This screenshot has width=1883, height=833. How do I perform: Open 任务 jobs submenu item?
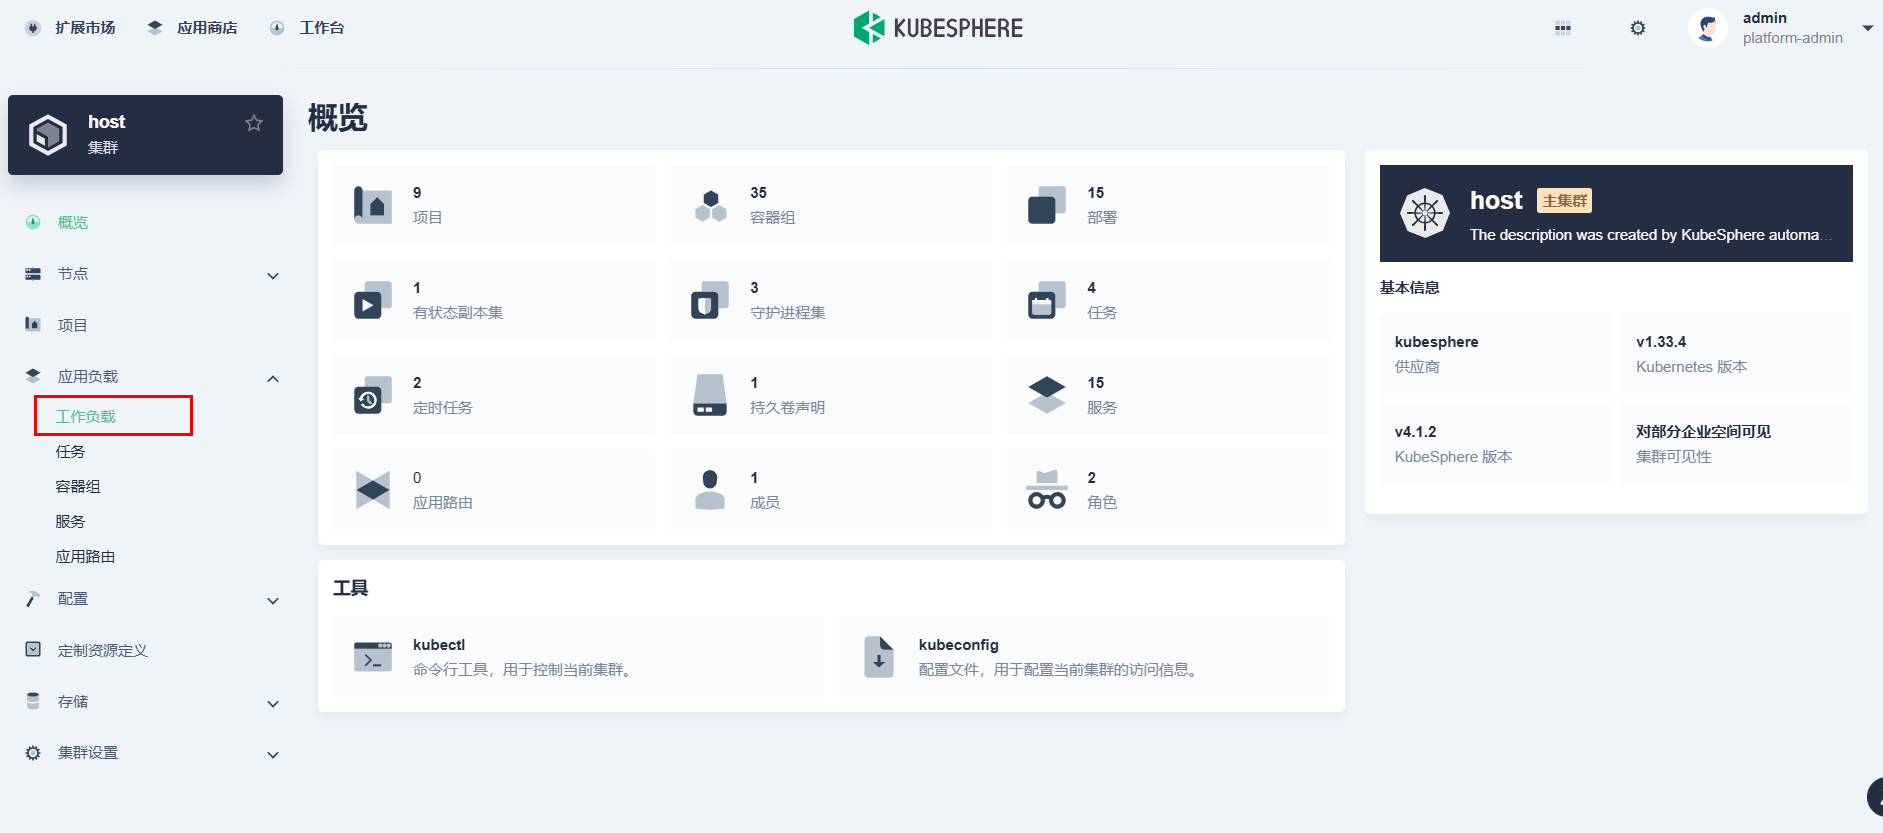(x=71, y=451)
